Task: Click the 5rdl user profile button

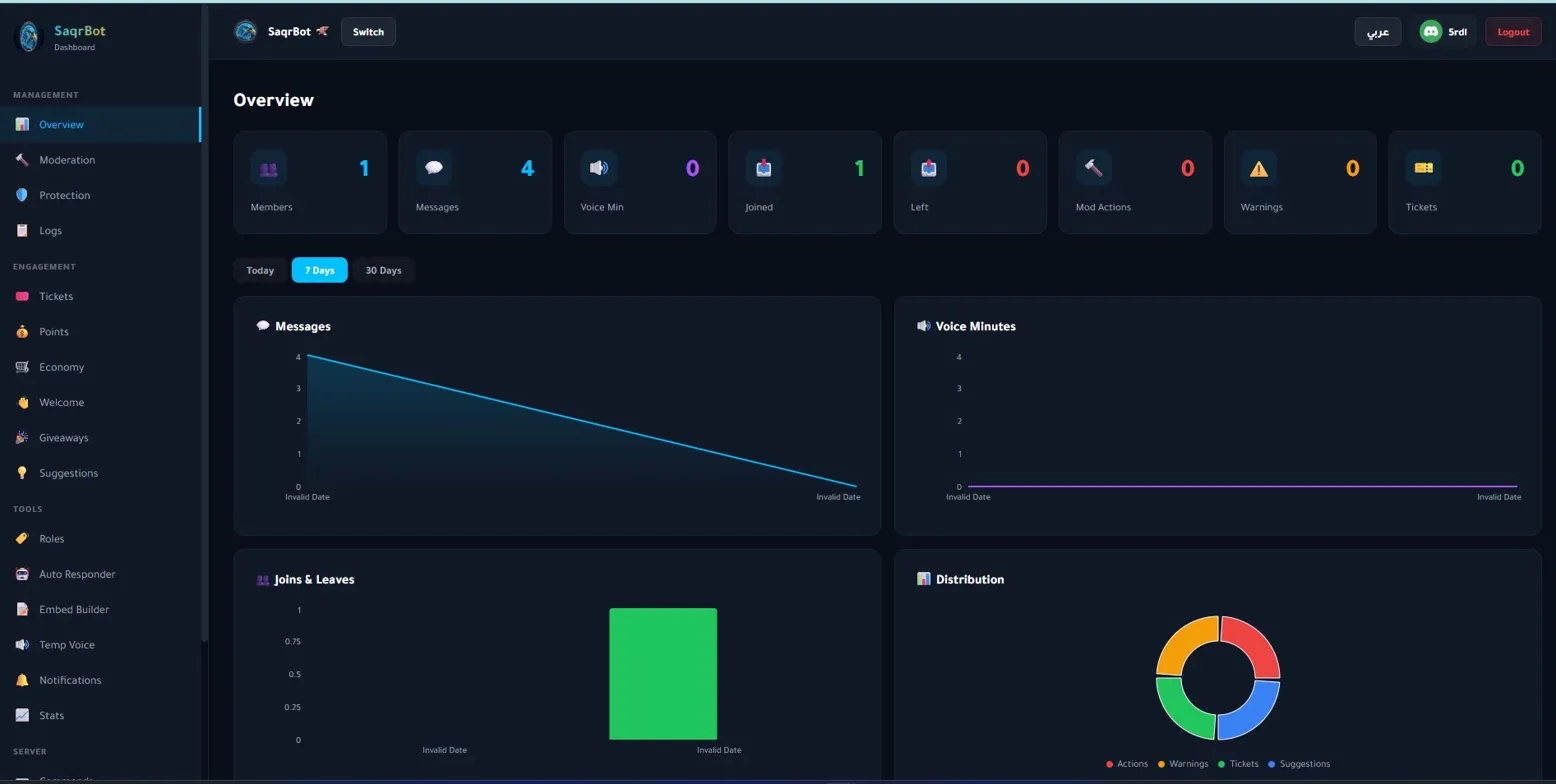Action: [1444, 32]
